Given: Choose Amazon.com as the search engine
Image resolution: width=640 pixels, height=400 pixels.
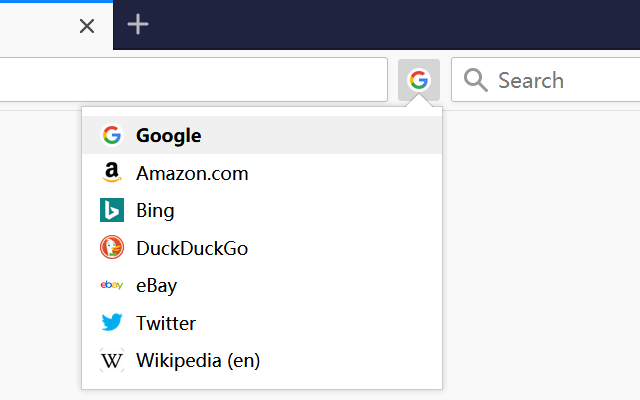Looking at the screenshot, I should pyautogui.click(x=192, y=173).
